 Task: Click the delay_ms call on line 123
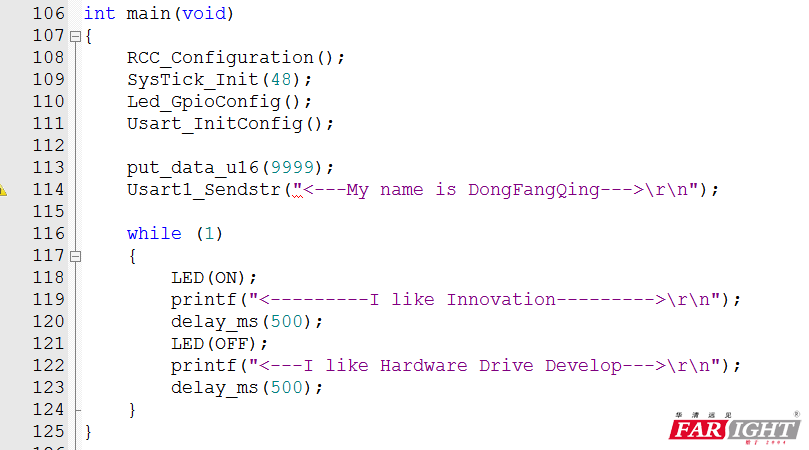(x=247, y=388)
